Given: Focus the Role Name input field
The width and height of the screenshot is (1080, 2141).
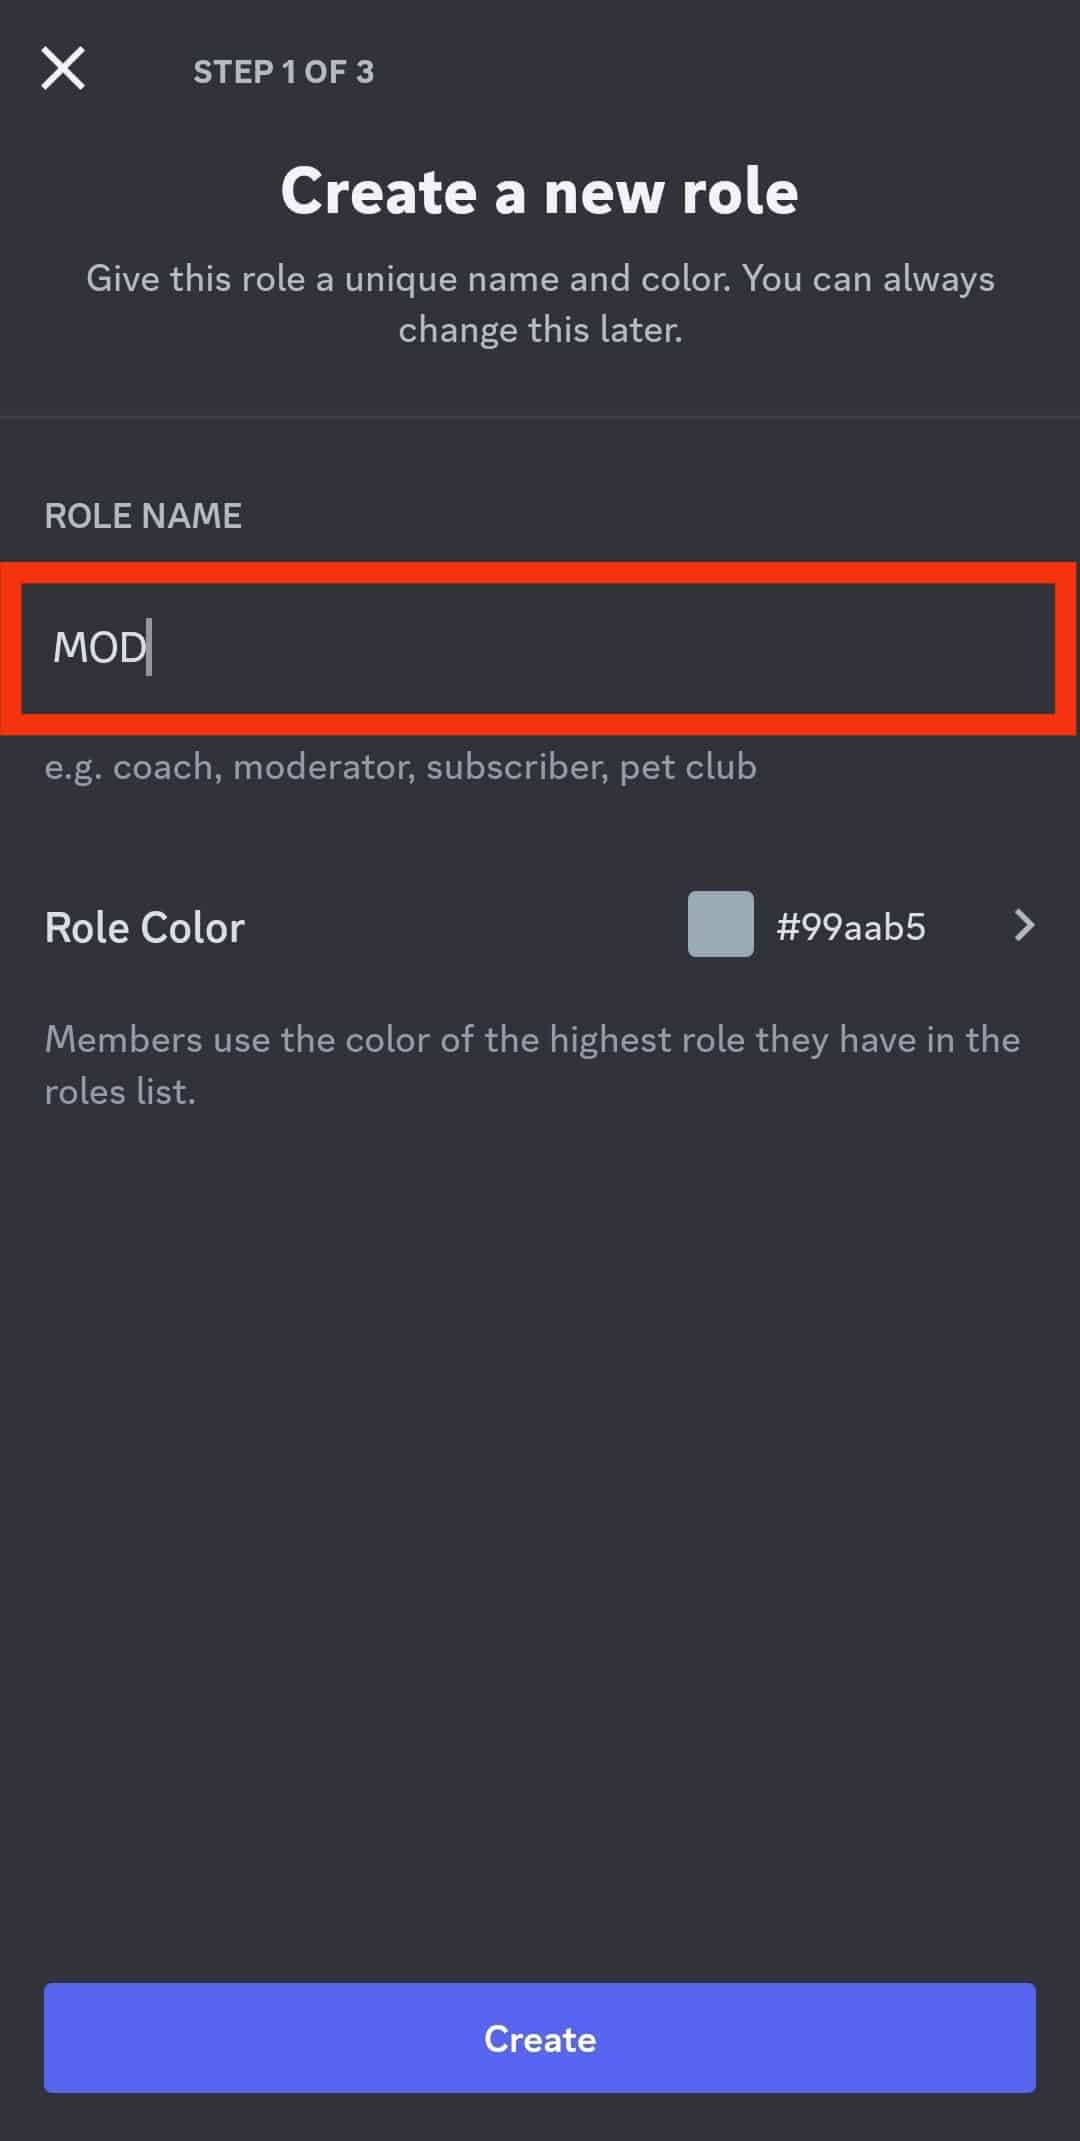Looking at the screenshot, I should point(538,648).
